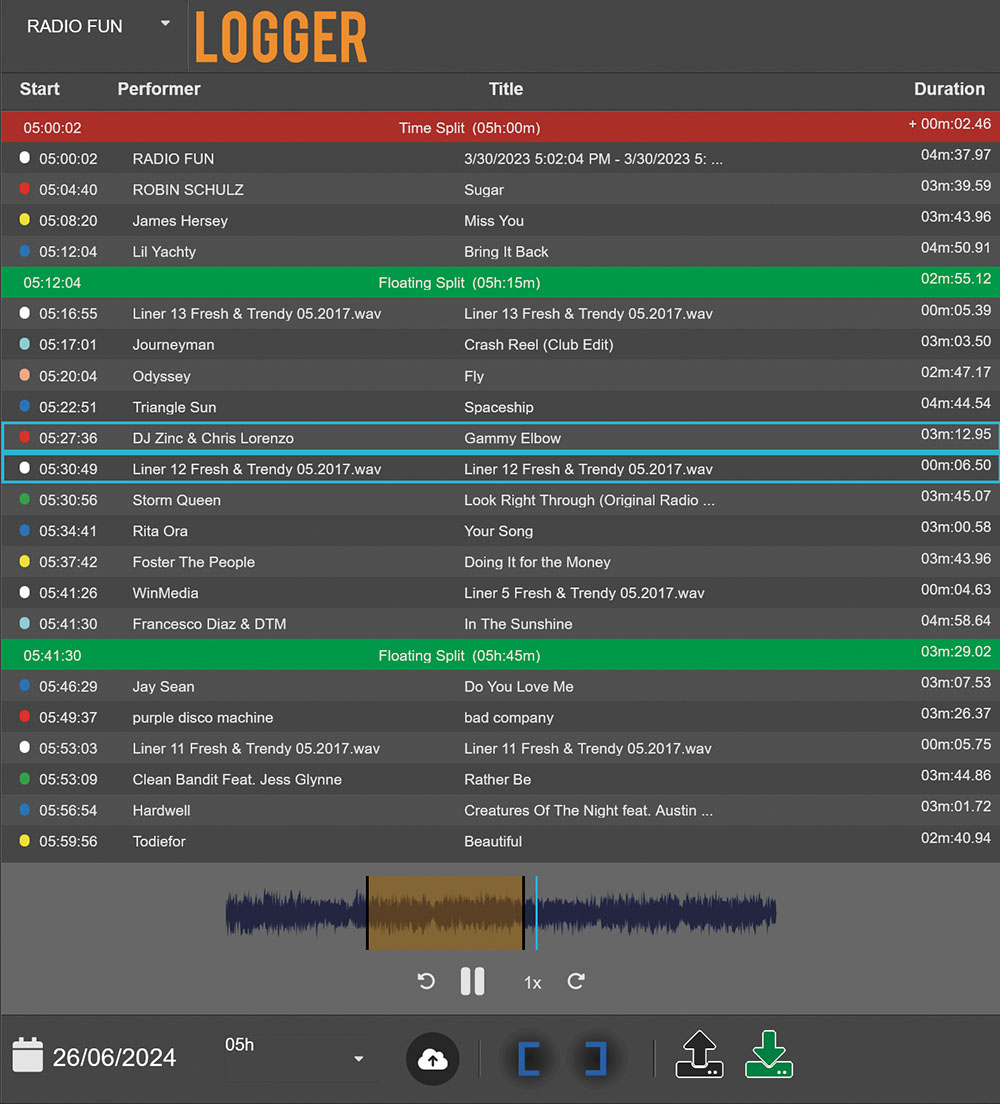Expand the 05h hour selector
The width and height of the screenshot is (1000, 1104).
[x=358, y=1059]
